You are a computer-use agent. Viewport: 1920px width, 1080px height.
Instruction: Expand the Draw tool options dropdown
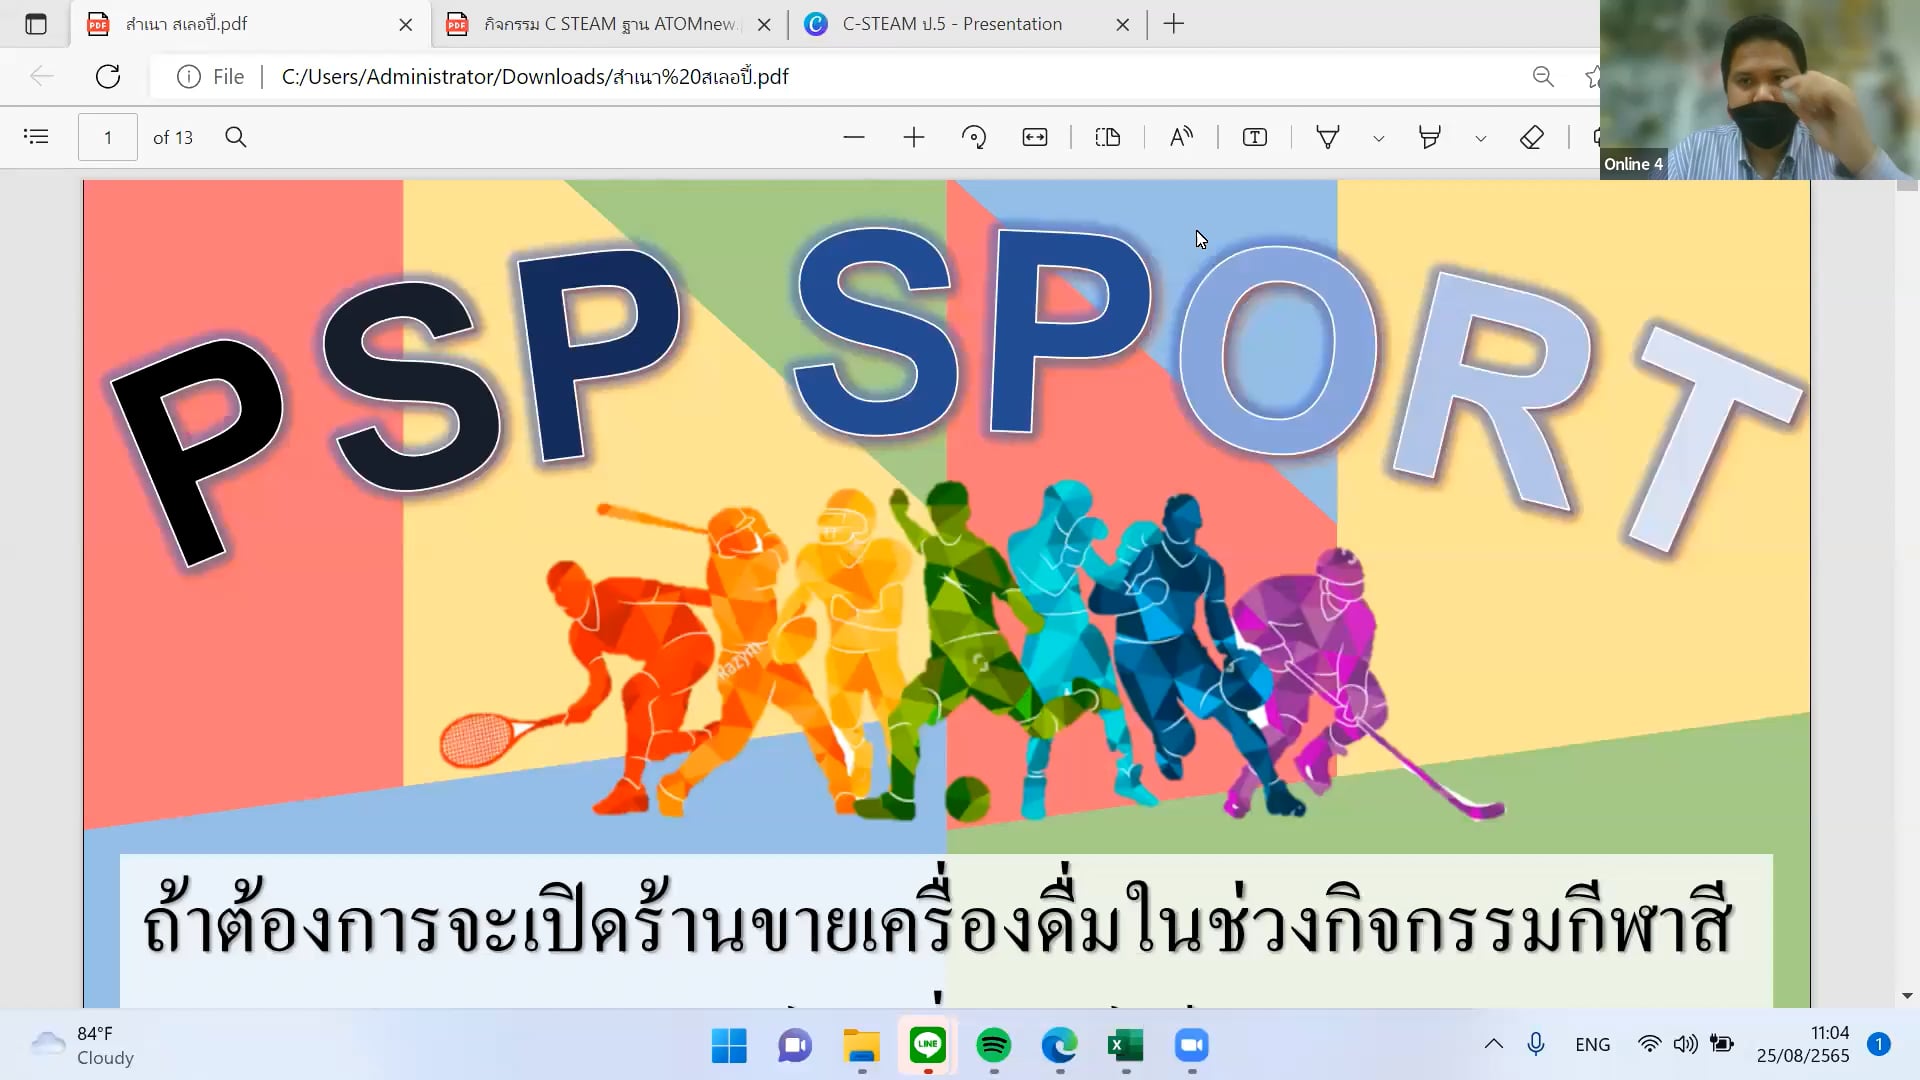click(1378, 138)
